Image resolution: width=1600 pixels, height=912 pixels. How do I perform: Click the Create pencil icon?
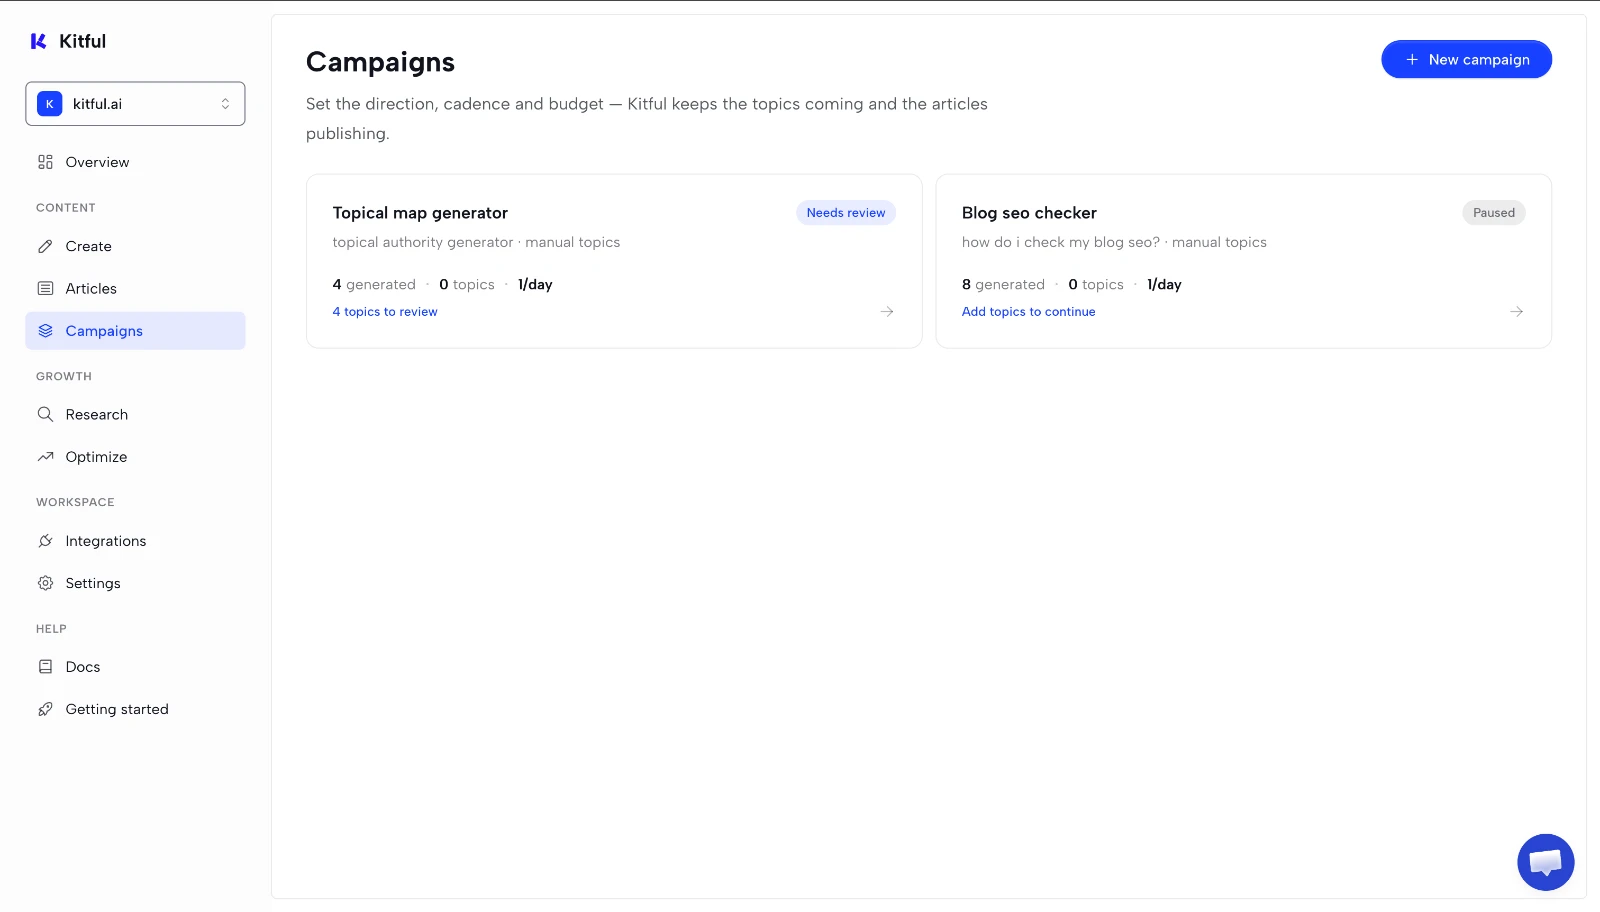coord(45,246)
